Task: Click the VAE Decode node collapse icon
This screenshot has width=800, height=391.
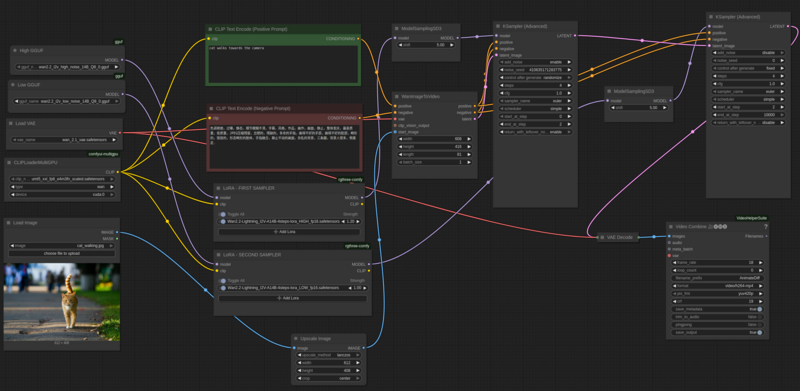Action: (x=603, y=237)
